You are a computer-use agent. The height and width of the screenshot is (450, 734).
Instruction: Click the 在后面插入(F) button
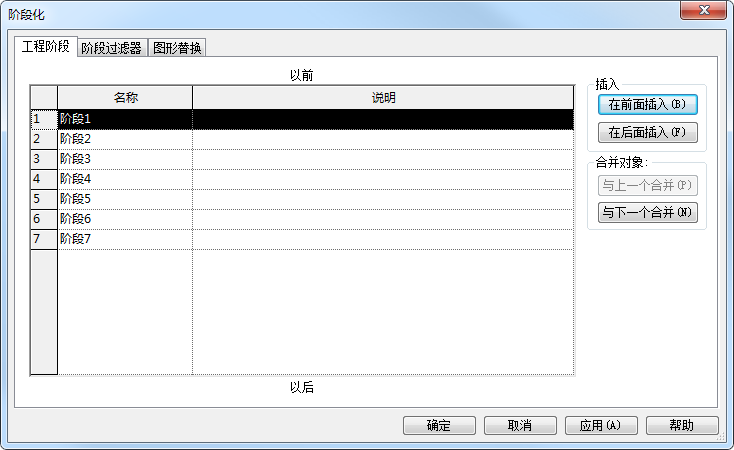[x=647, y=133]
